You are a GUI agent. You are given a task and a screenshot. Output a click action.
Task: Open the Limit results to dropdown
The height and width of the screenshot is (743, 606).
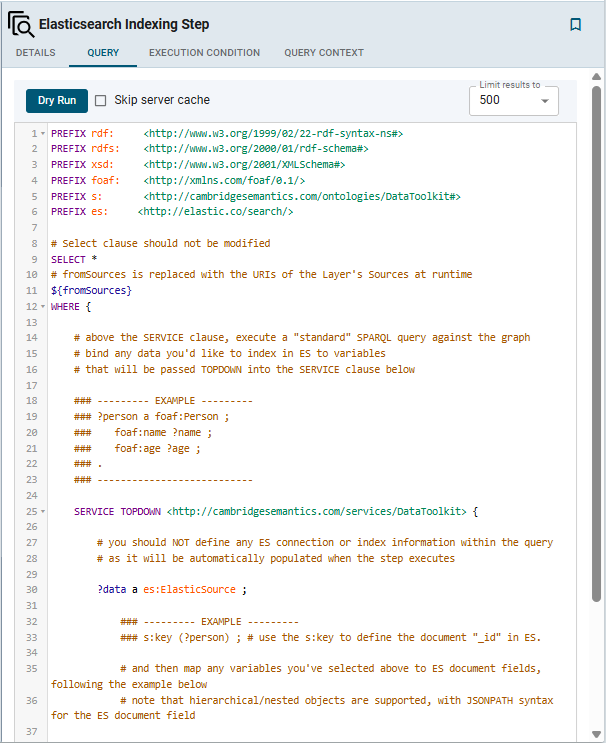pos(514,100)
